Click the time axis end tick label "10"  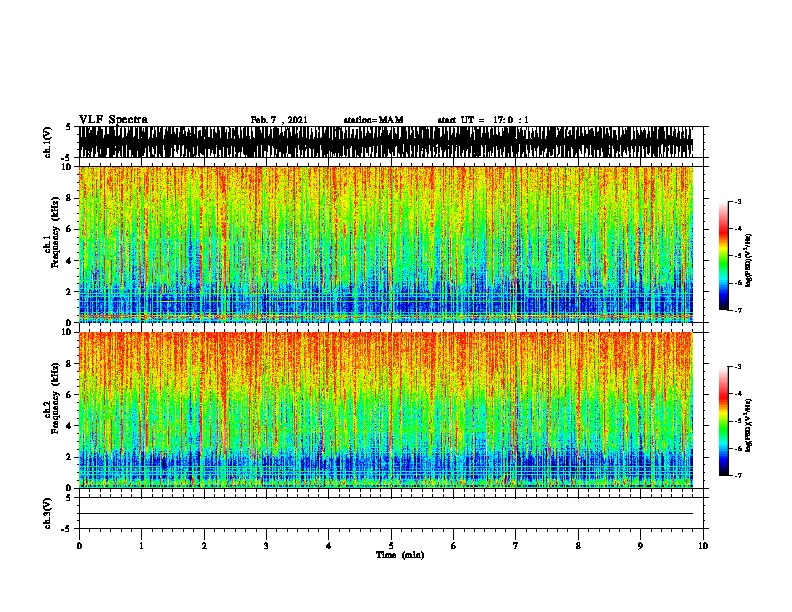coord(703,545)
